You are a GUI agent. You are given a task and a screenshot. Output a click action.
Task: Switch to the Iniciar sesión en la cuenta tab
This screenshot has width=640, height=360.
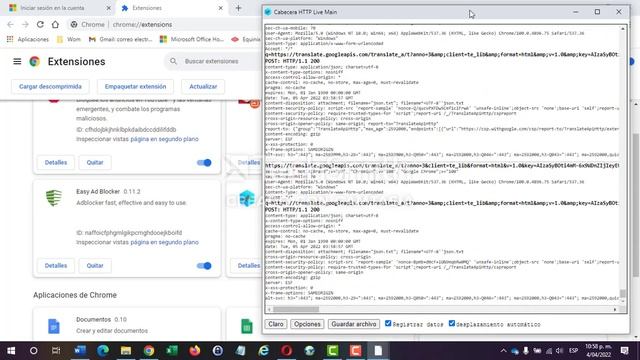(59, 8)
